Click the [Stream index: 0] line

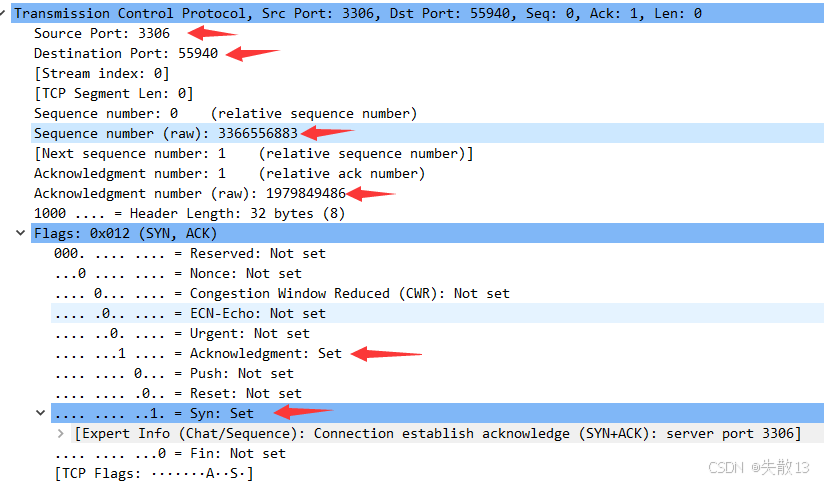pyautogui.click(x=101, y=73)
